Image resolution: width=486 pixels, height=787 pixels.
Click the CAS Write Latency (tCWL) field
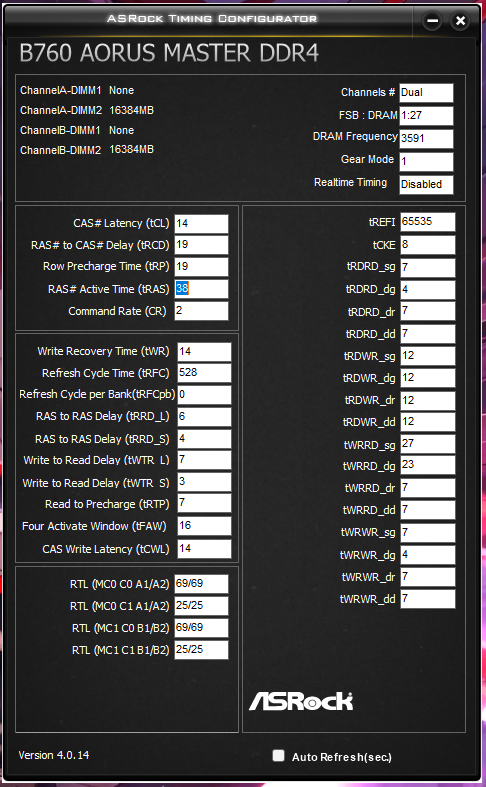pyautogui.click(x=204, y=549)
